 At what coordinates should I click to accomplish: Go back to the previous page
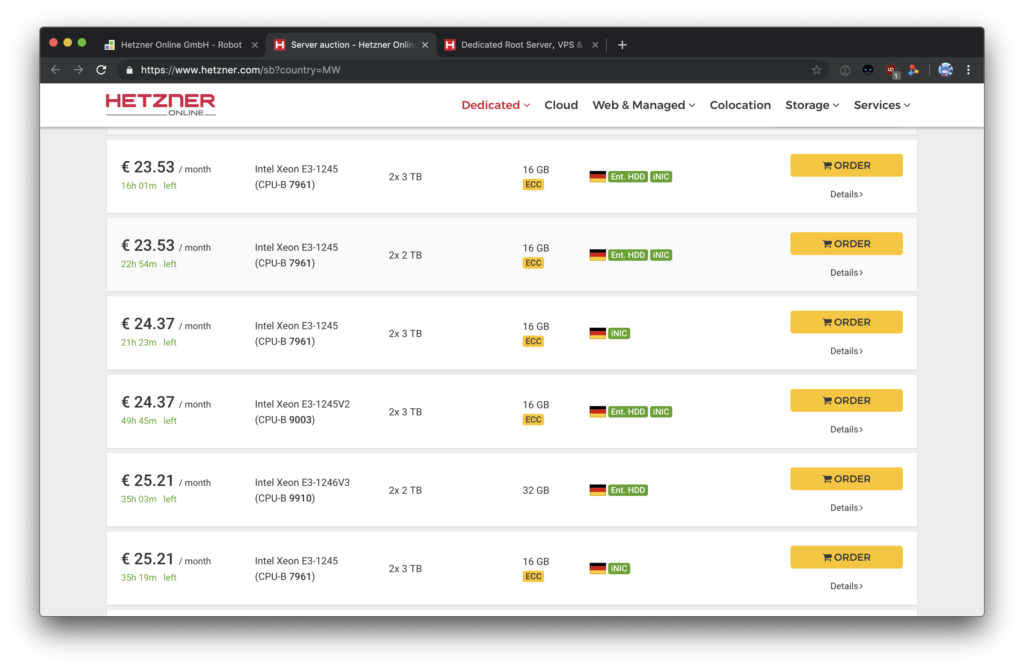56,70
